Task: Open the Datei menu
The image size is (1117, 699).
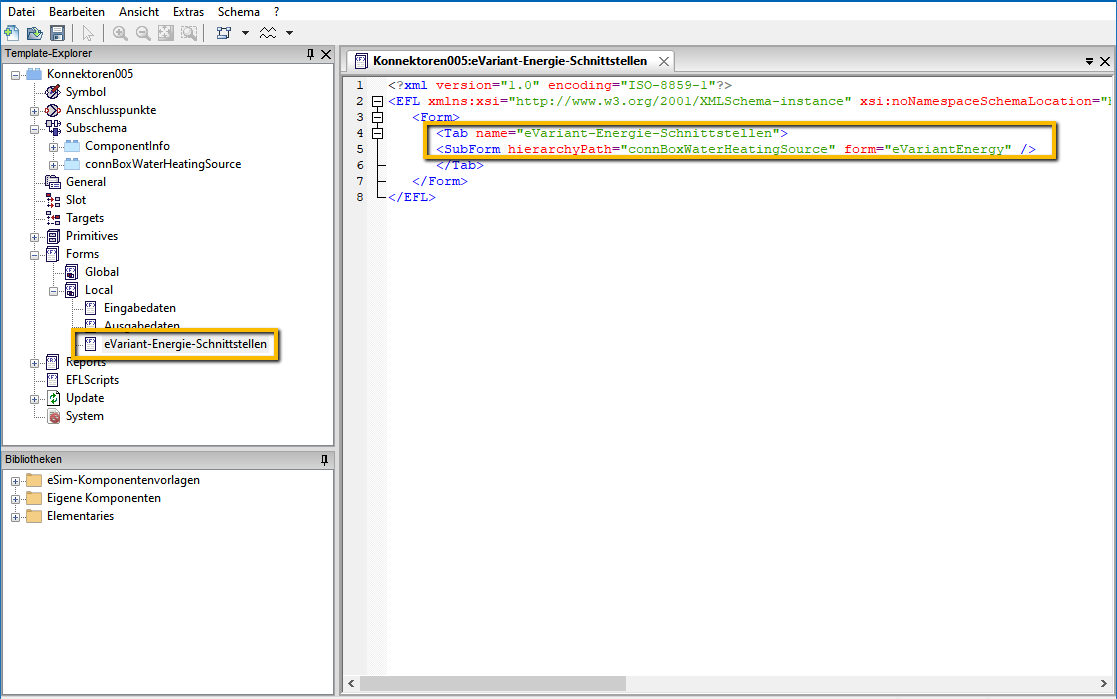Action: tap(21, 11)
